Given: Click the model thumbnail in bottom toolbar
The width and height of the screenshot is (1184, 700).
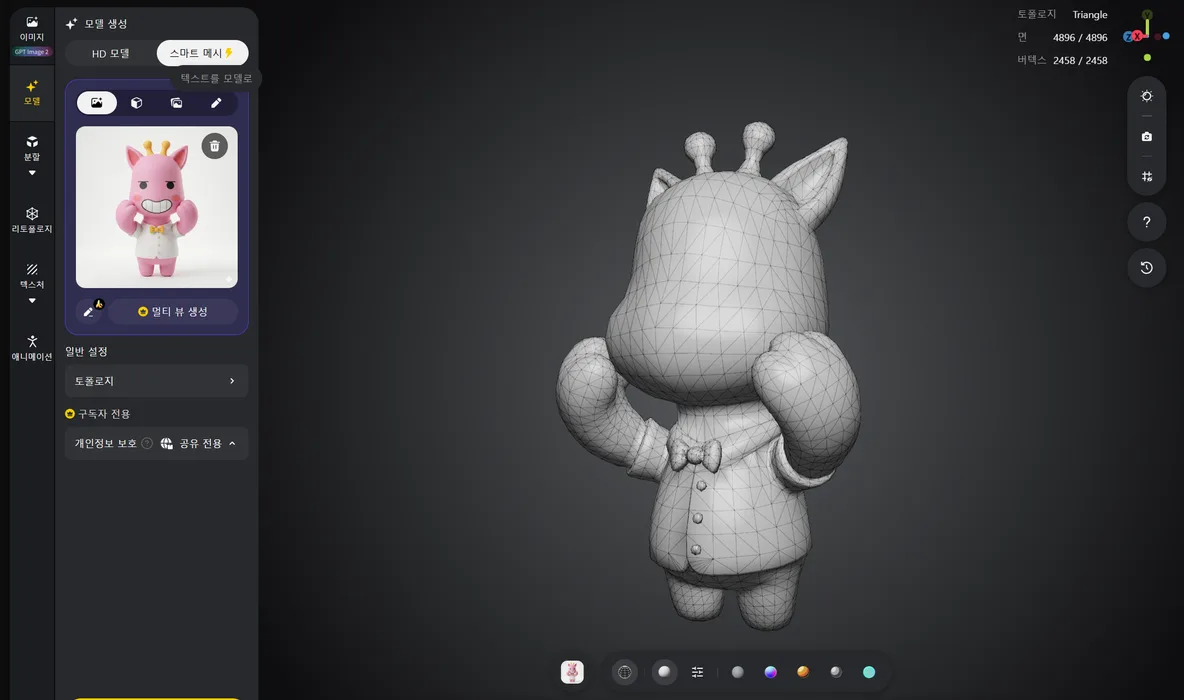Looking at the screenshot, I should point(572,672).
